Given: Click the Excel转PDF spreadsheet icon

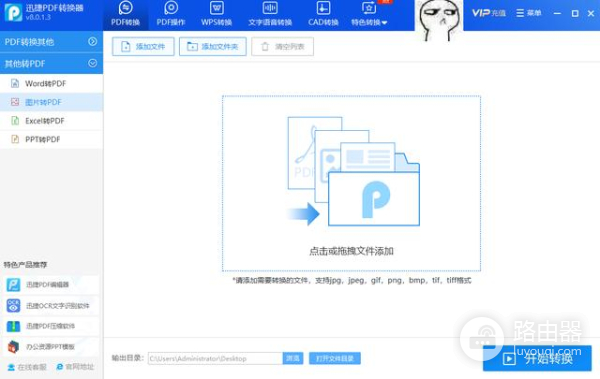Looking at the screenshot, I should tap(15, 121).
